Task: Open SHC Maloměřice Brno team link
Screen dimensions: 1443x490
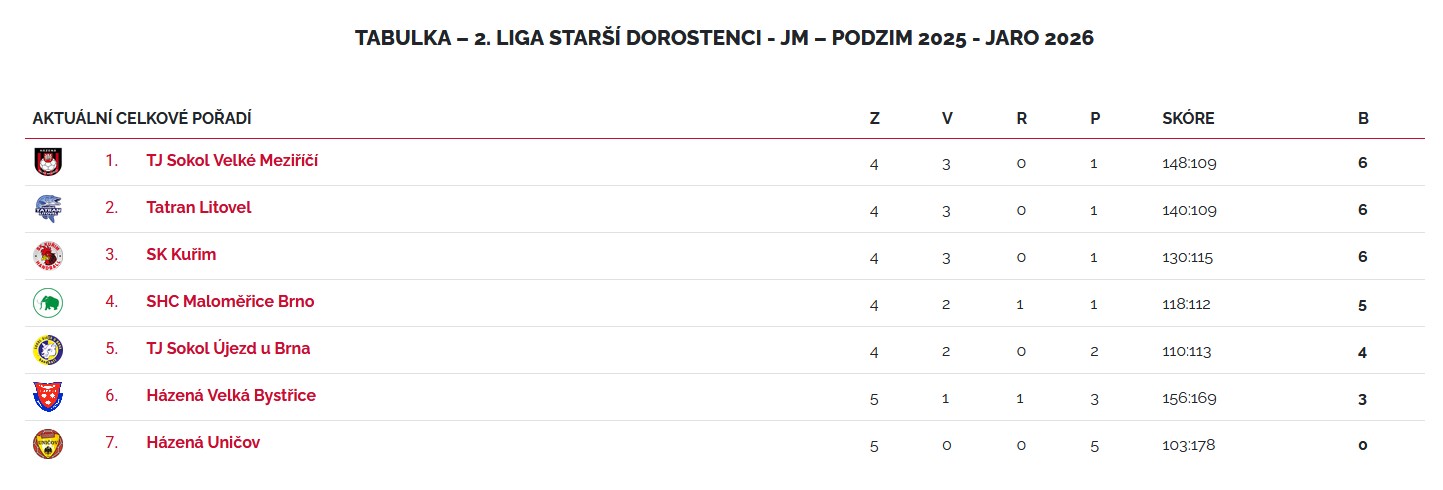Action: [x=230, y=301]
